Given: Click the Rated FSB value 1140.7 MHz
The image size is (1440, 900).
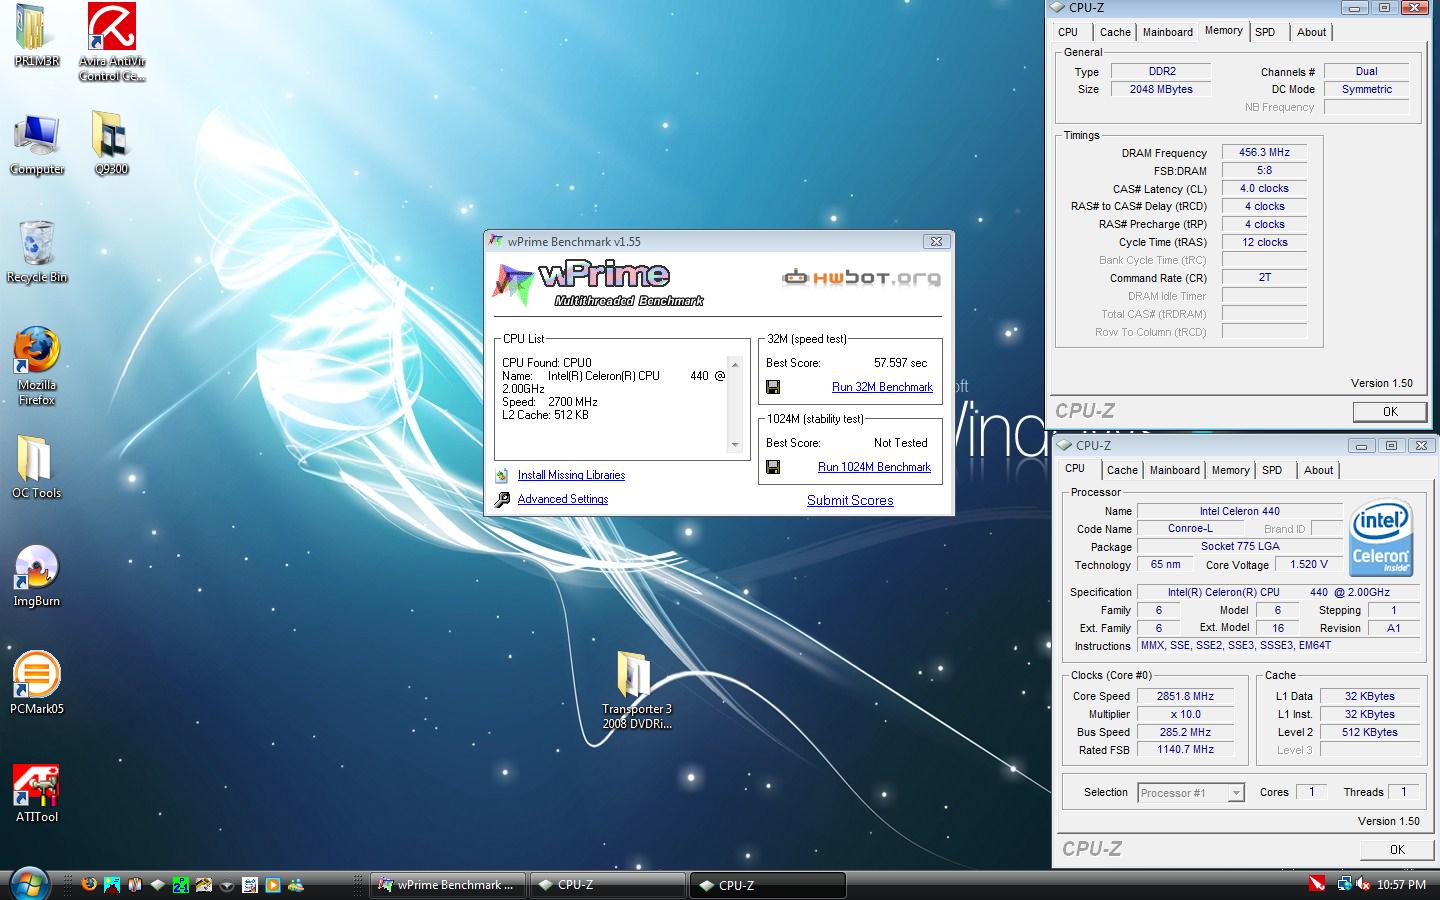Looking at the screenshot, I should pos(1185,749).
